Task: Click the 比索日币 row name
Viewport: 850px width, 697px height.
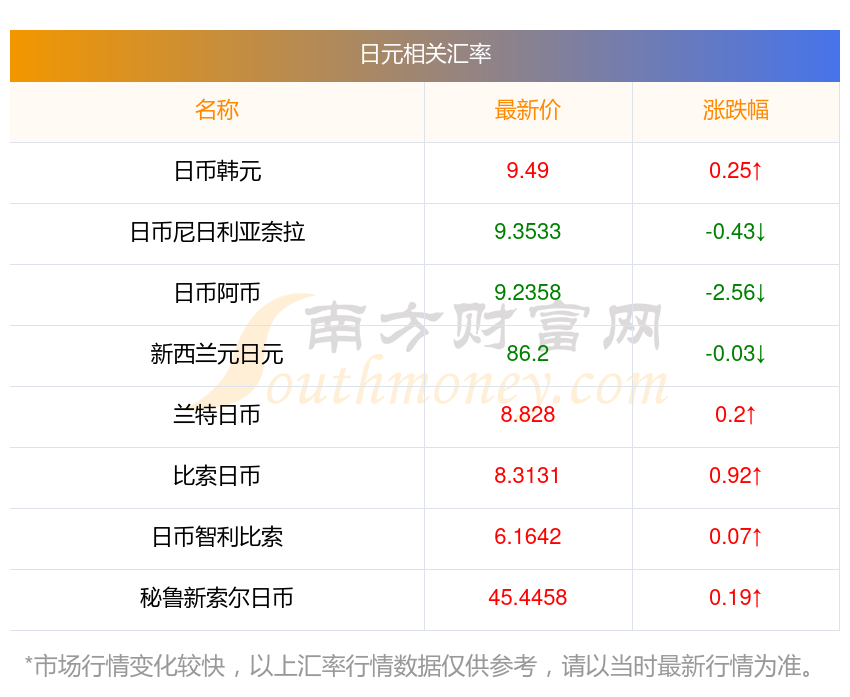Action: click(x=217, y=476)
